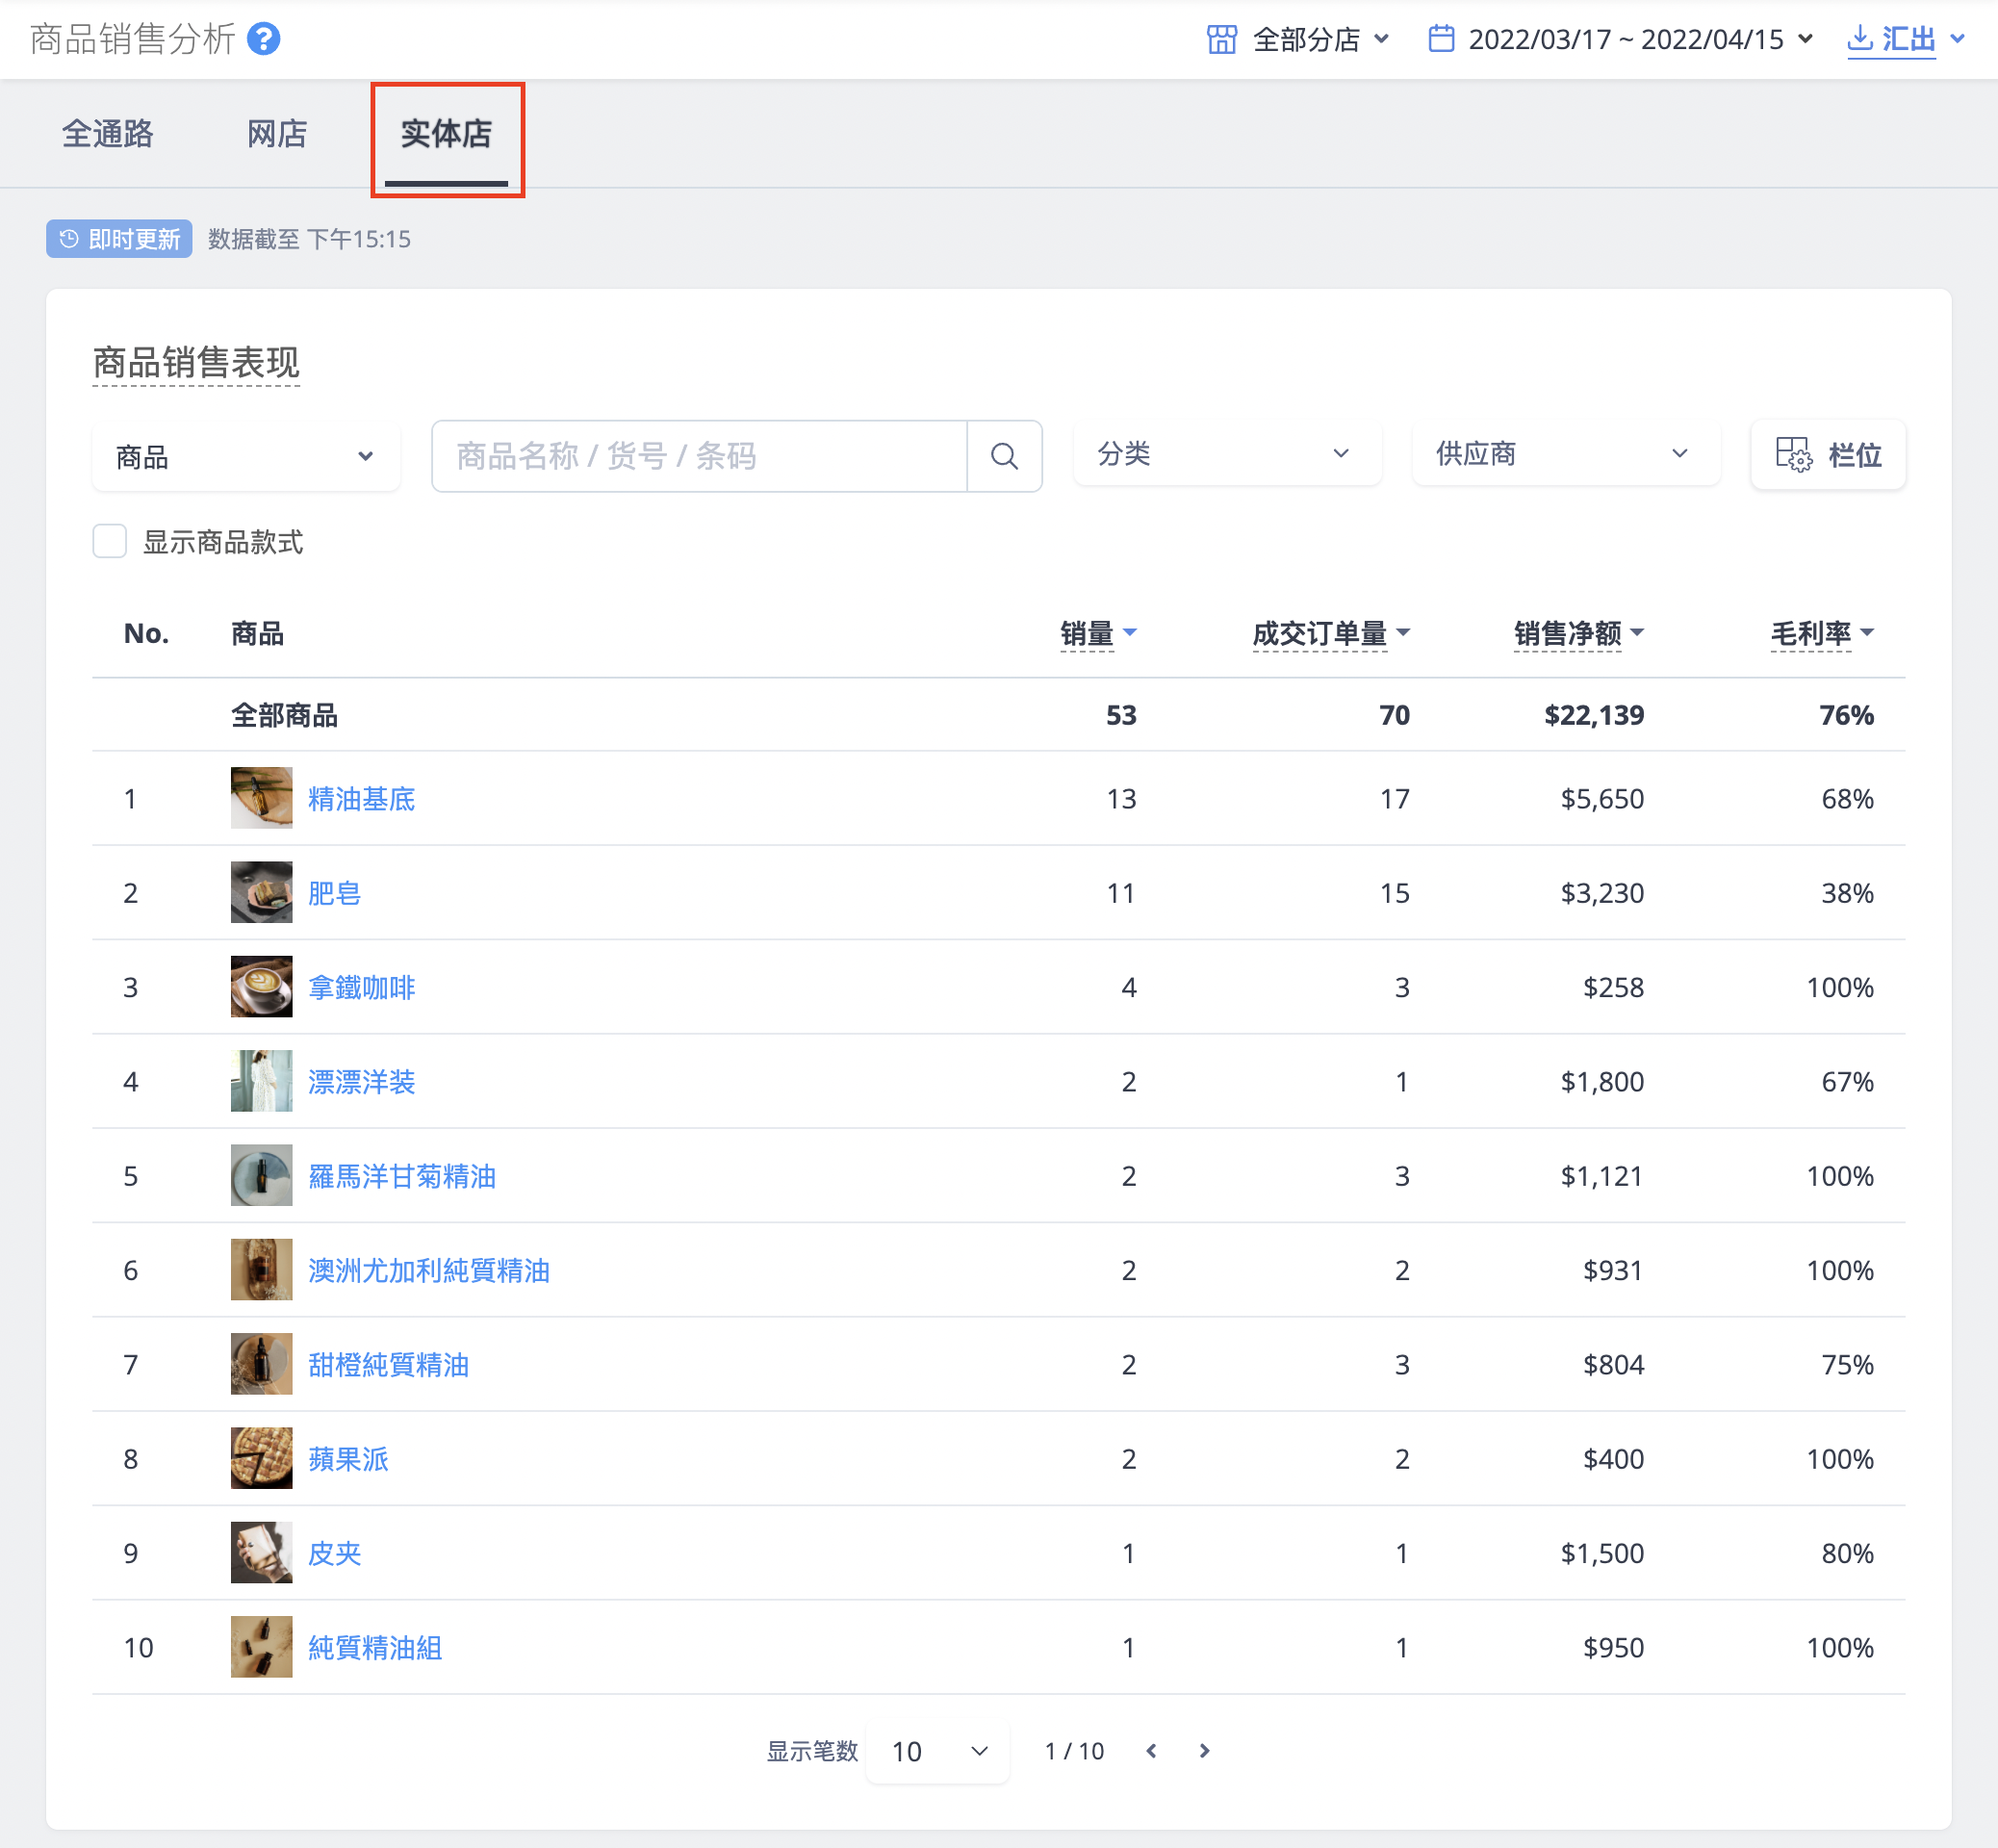Open product link 純質精油組
1998x1848 pixels.
click(375, 1647)
